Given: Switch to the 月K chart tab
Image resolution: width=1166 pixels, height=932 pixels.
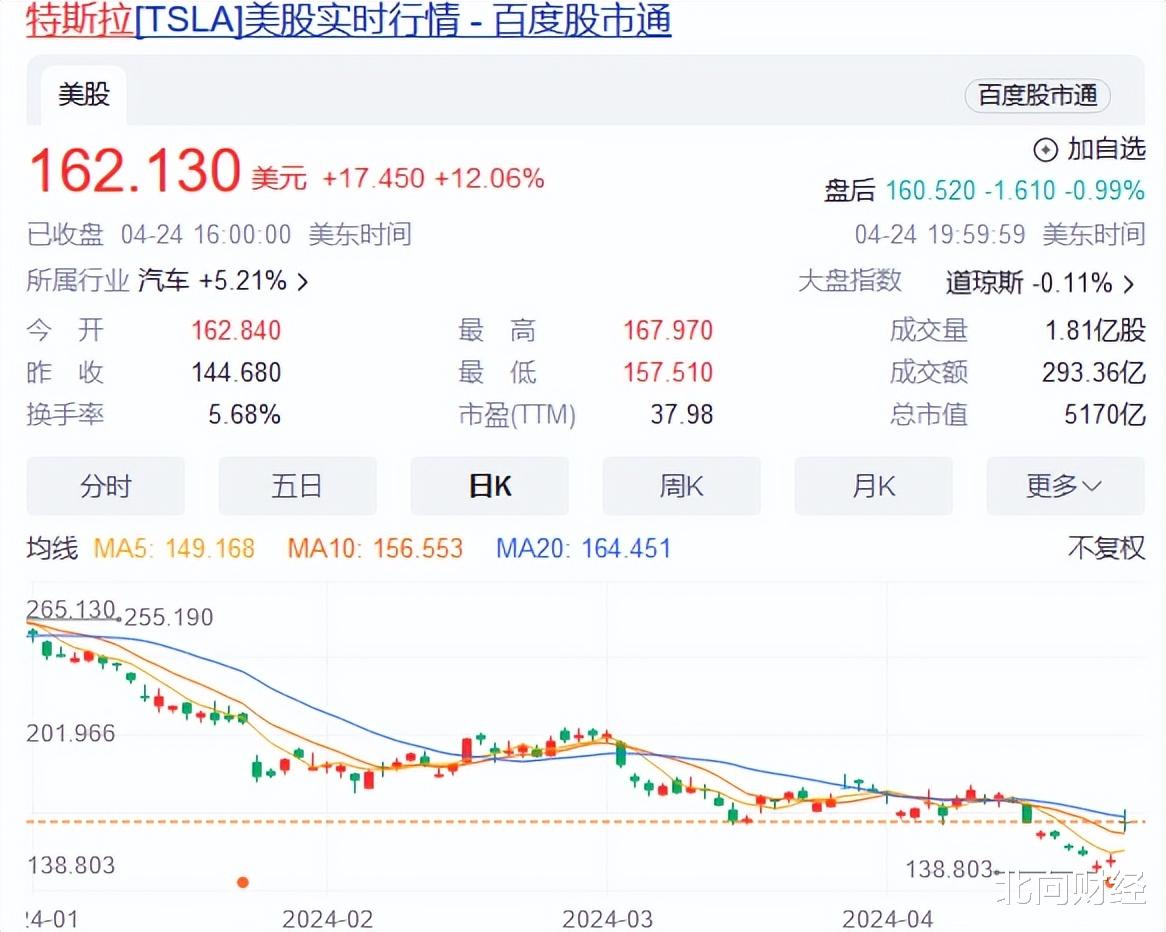Looking at the screenshot, I should [x=873, y=486].
